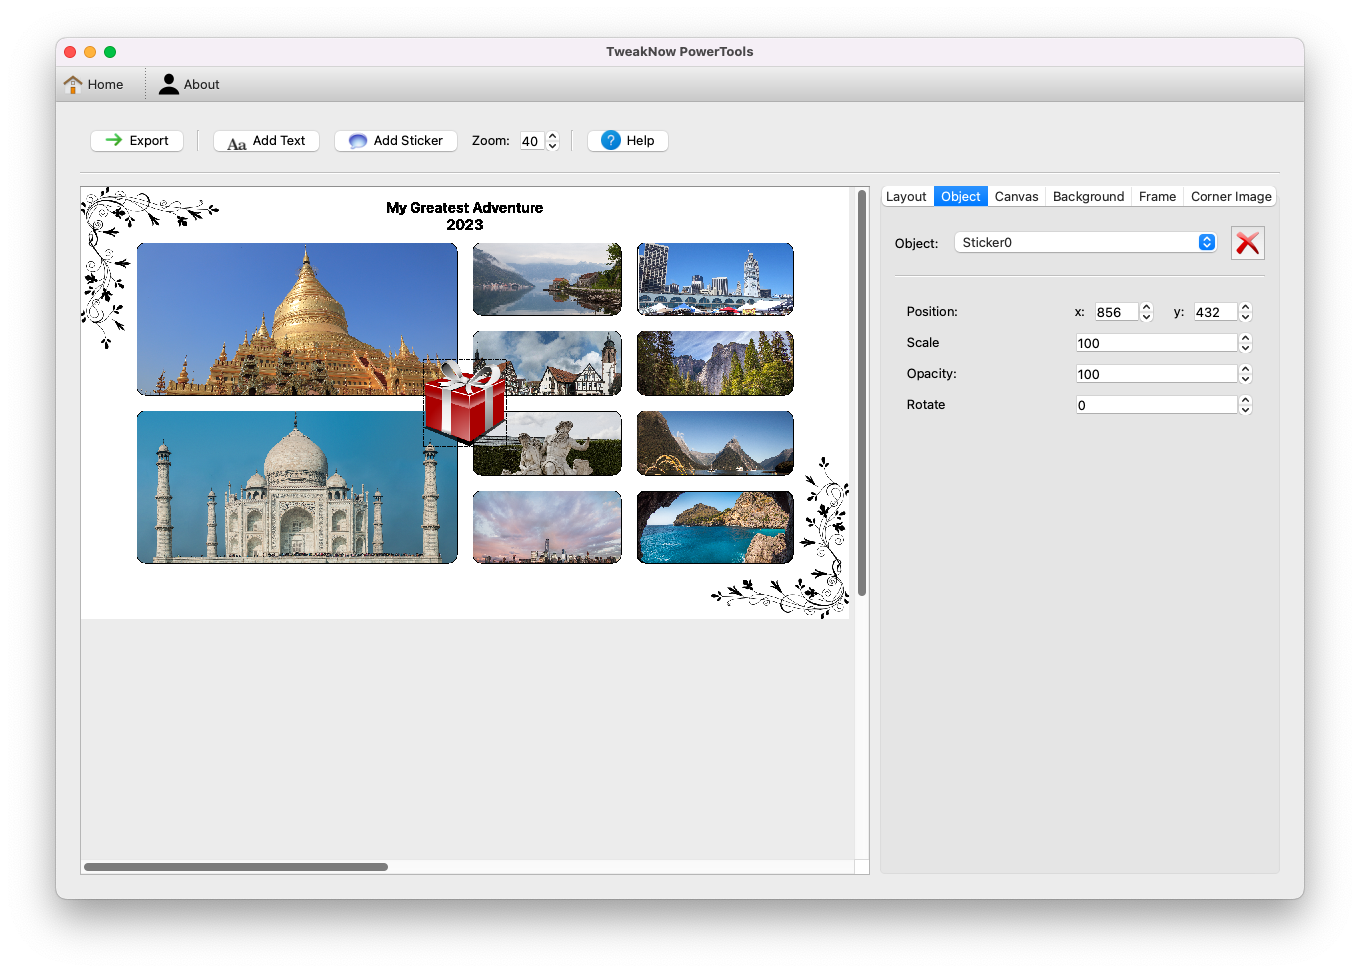Click the green Export arrow icon
Viewport: 1360px width, 973px height.
click(x=114, y=141)
